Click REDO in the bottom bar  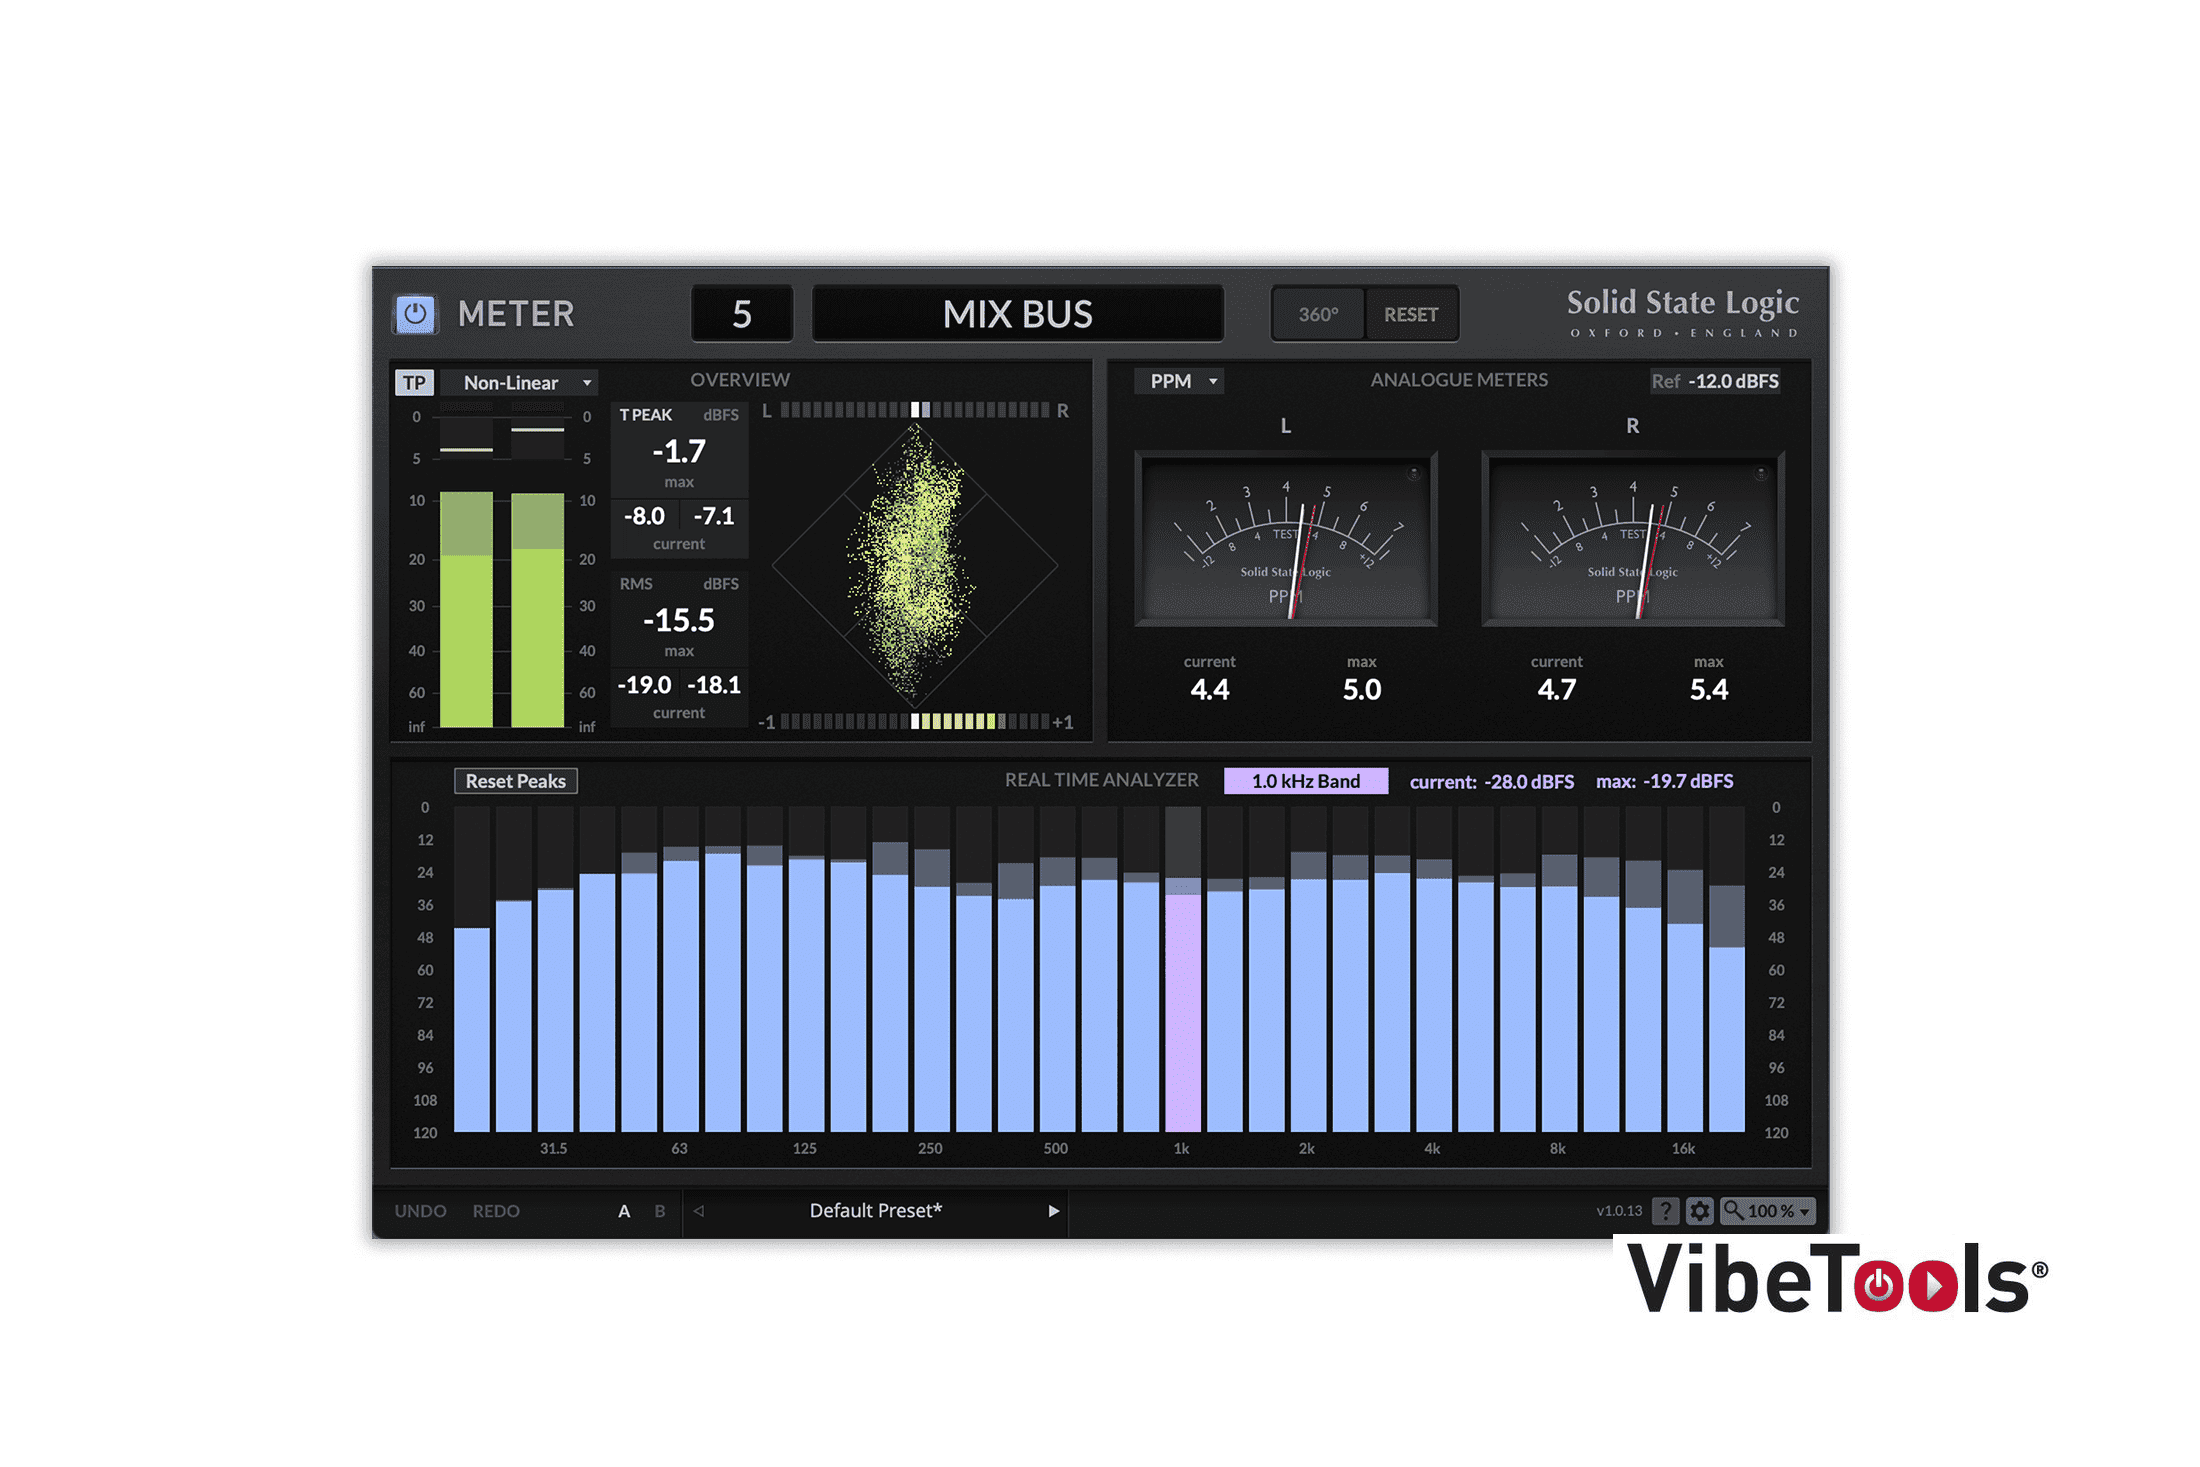(x=496, y=1210)
